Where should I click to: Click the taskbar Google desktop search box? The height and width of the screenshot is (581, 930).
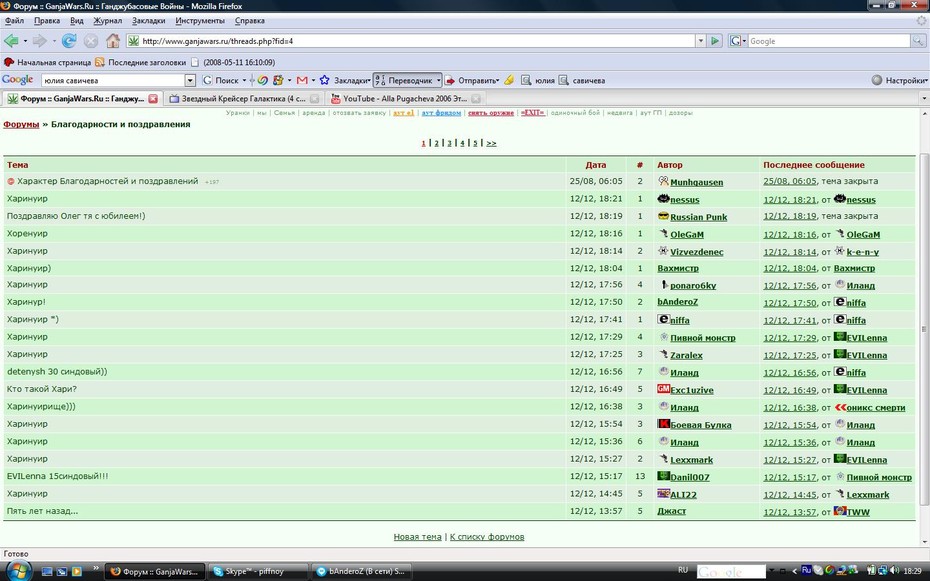tap(731, 572)
